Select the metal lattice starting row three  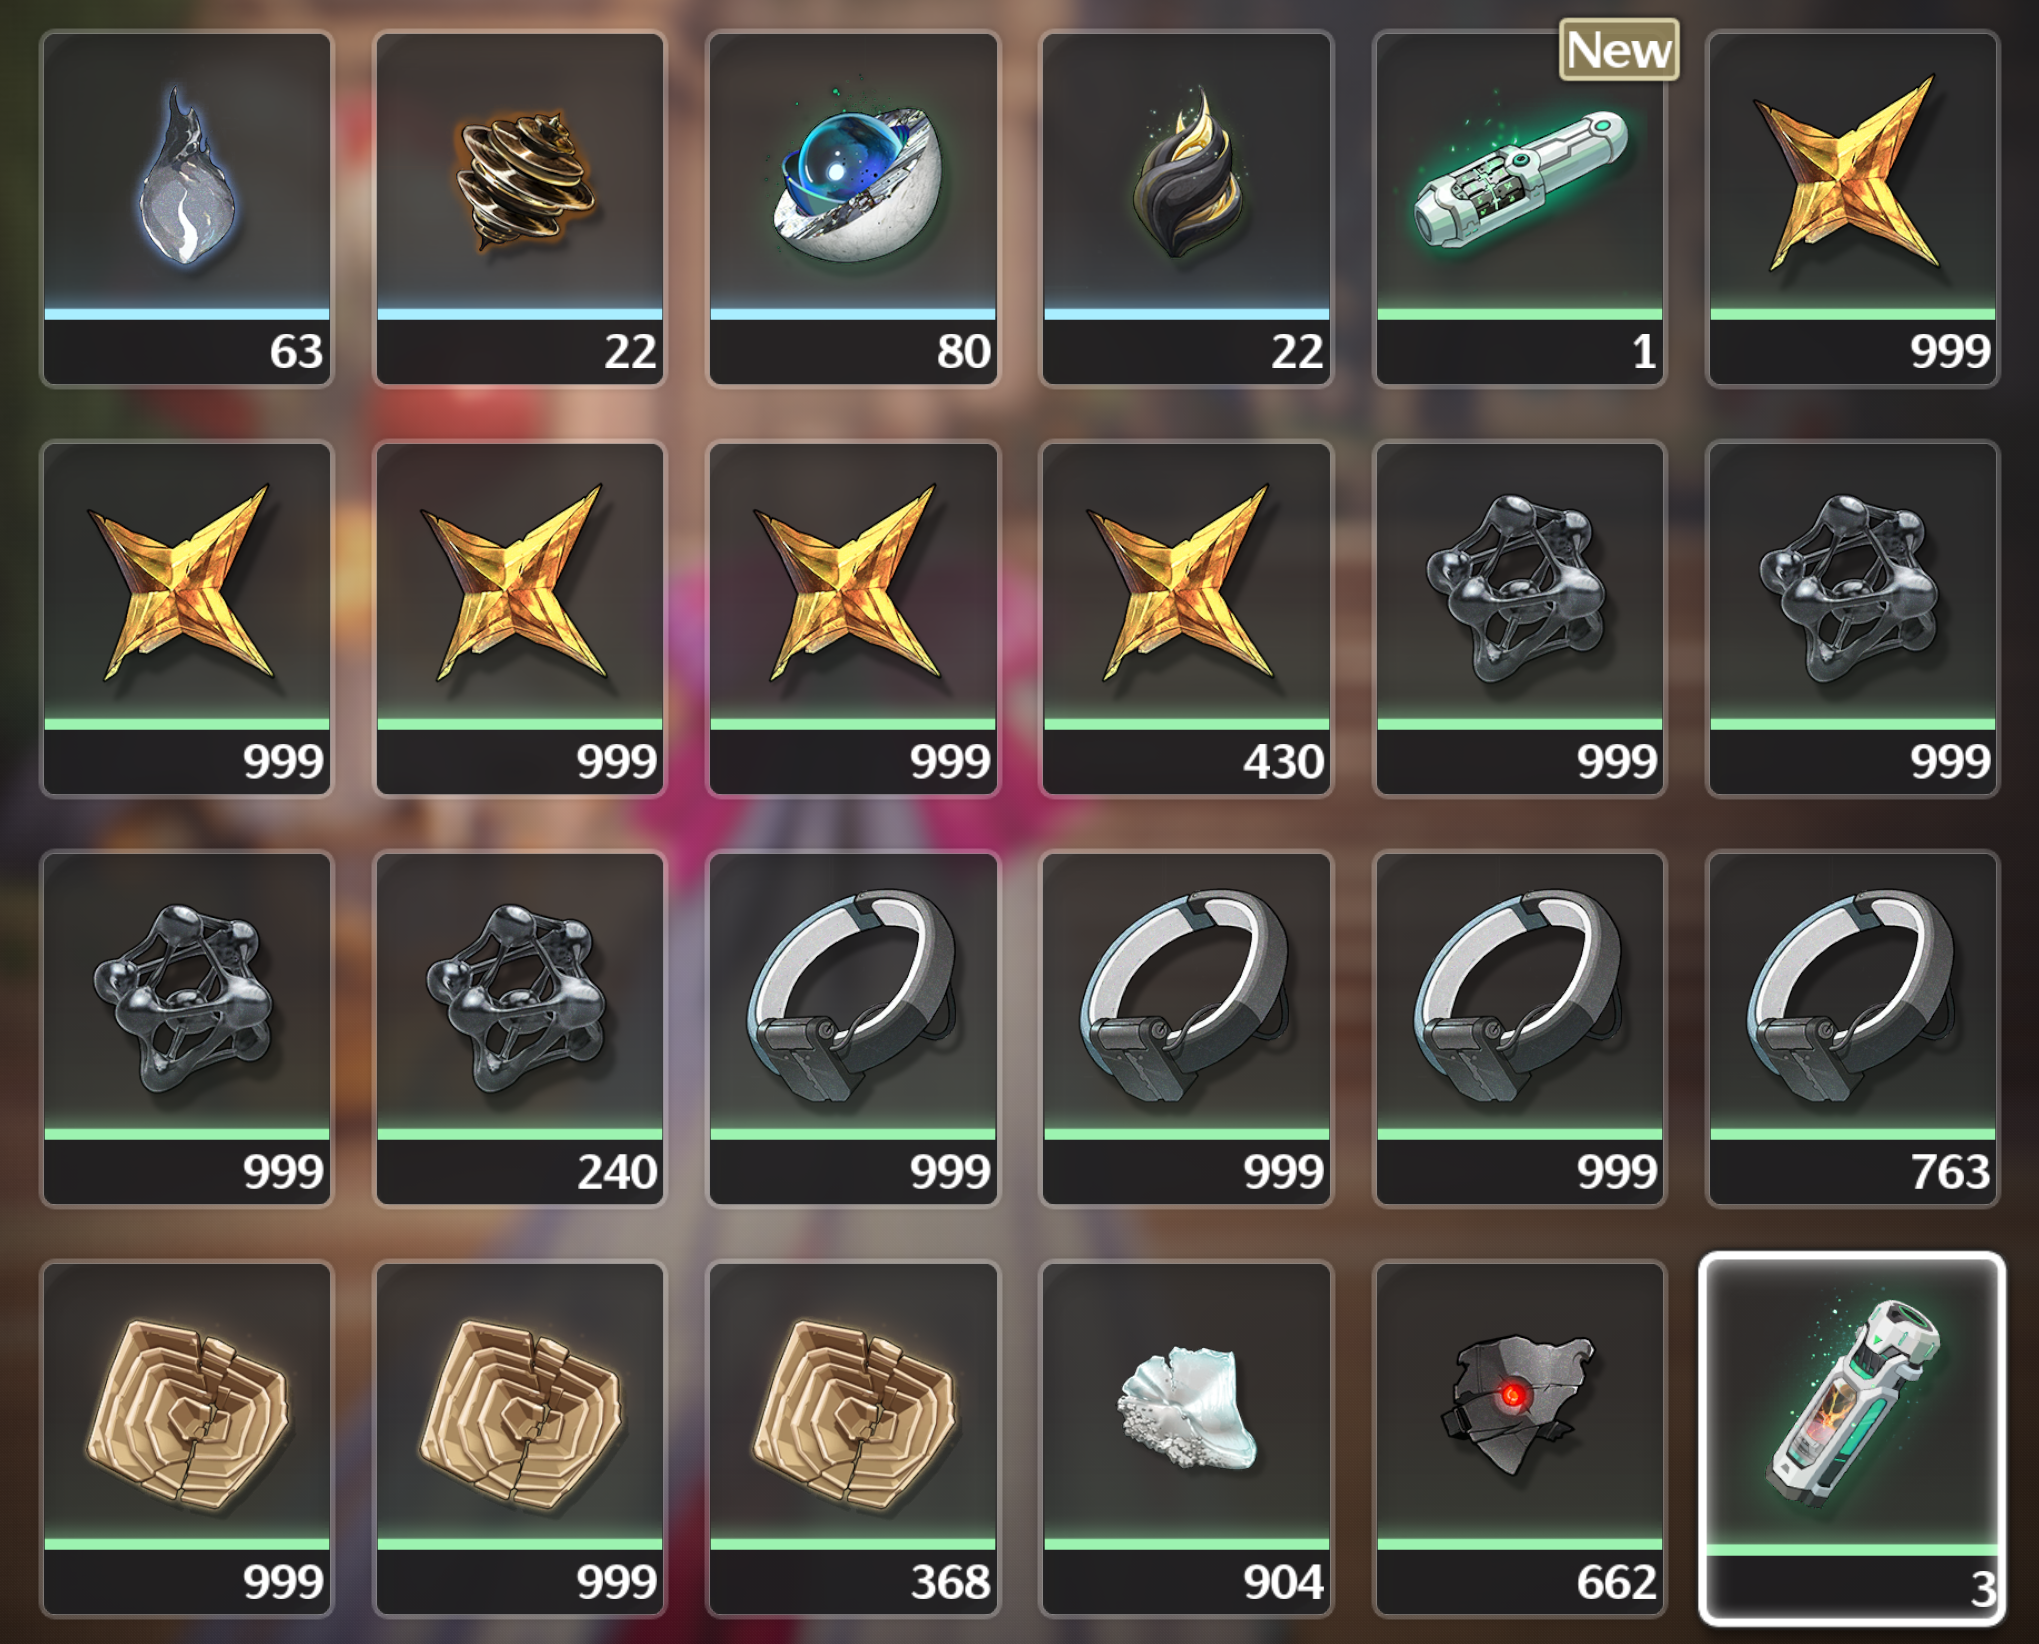point(186,1029)
